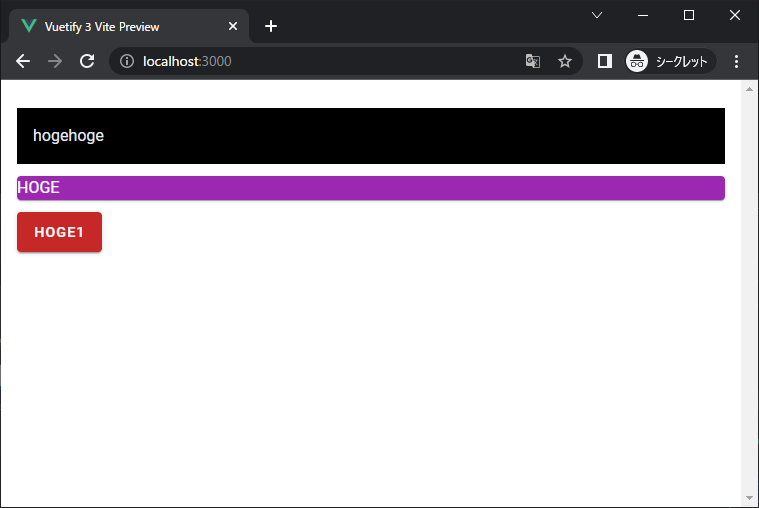Click the browser forward arrow
Viewport: 759px width, 508px height.
[55, 61]
